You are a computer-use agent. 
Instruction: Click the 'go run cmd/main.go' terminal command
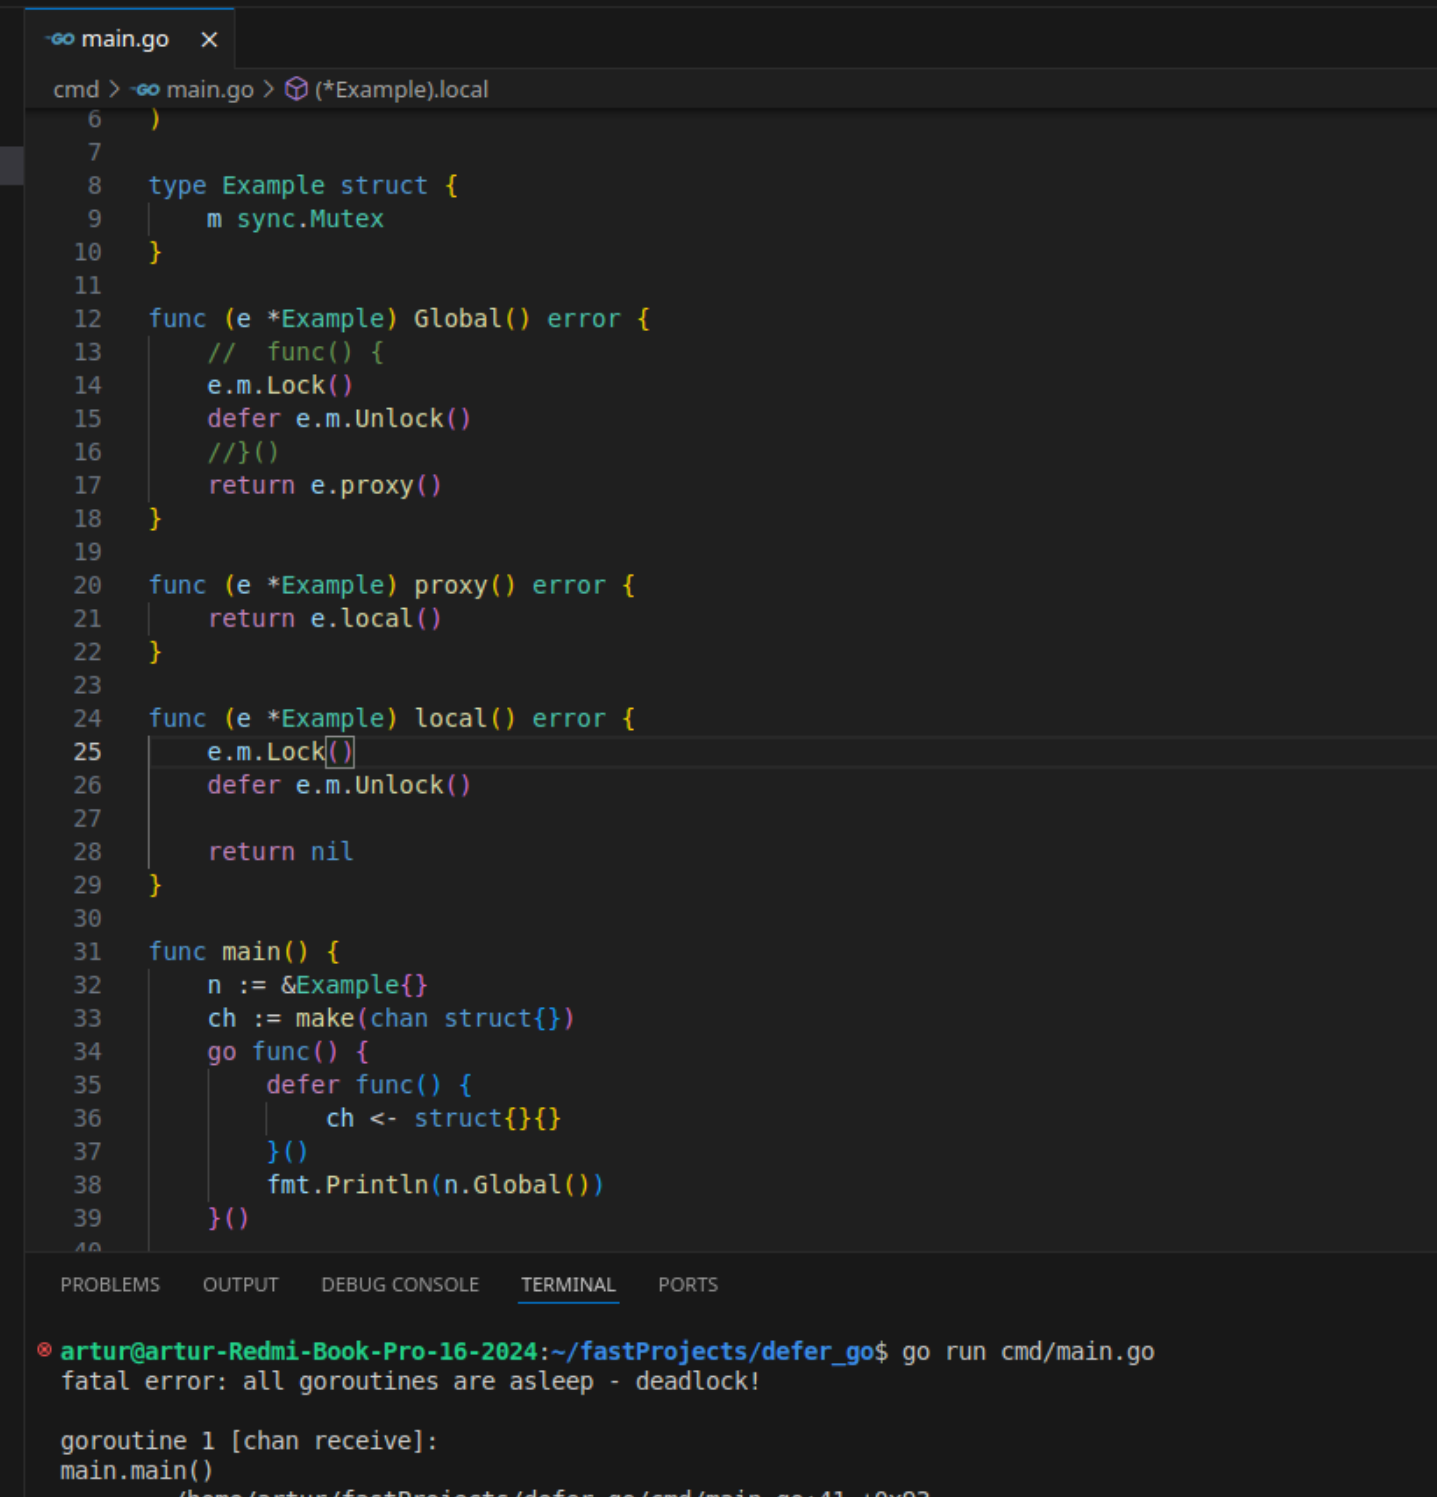tap(1028, 1351)
